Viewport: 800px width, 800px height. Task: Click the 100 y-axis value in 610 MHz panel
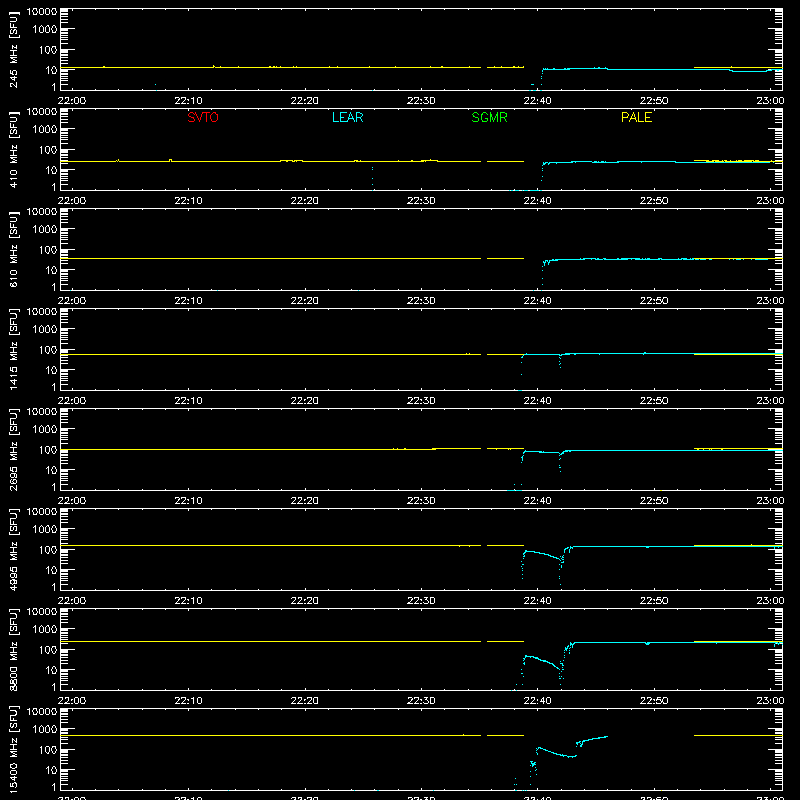[x=48, y=250]
